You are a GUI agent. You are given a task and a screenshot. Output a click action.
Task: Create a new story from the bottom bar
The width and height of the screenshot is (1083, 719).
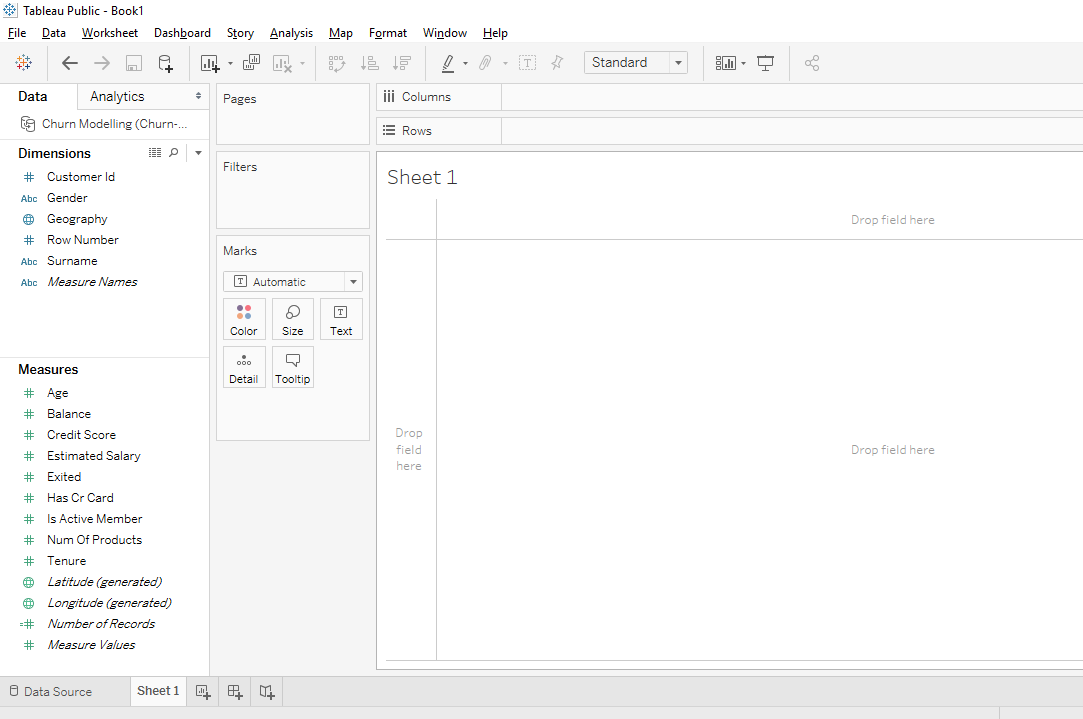[266, 691]
